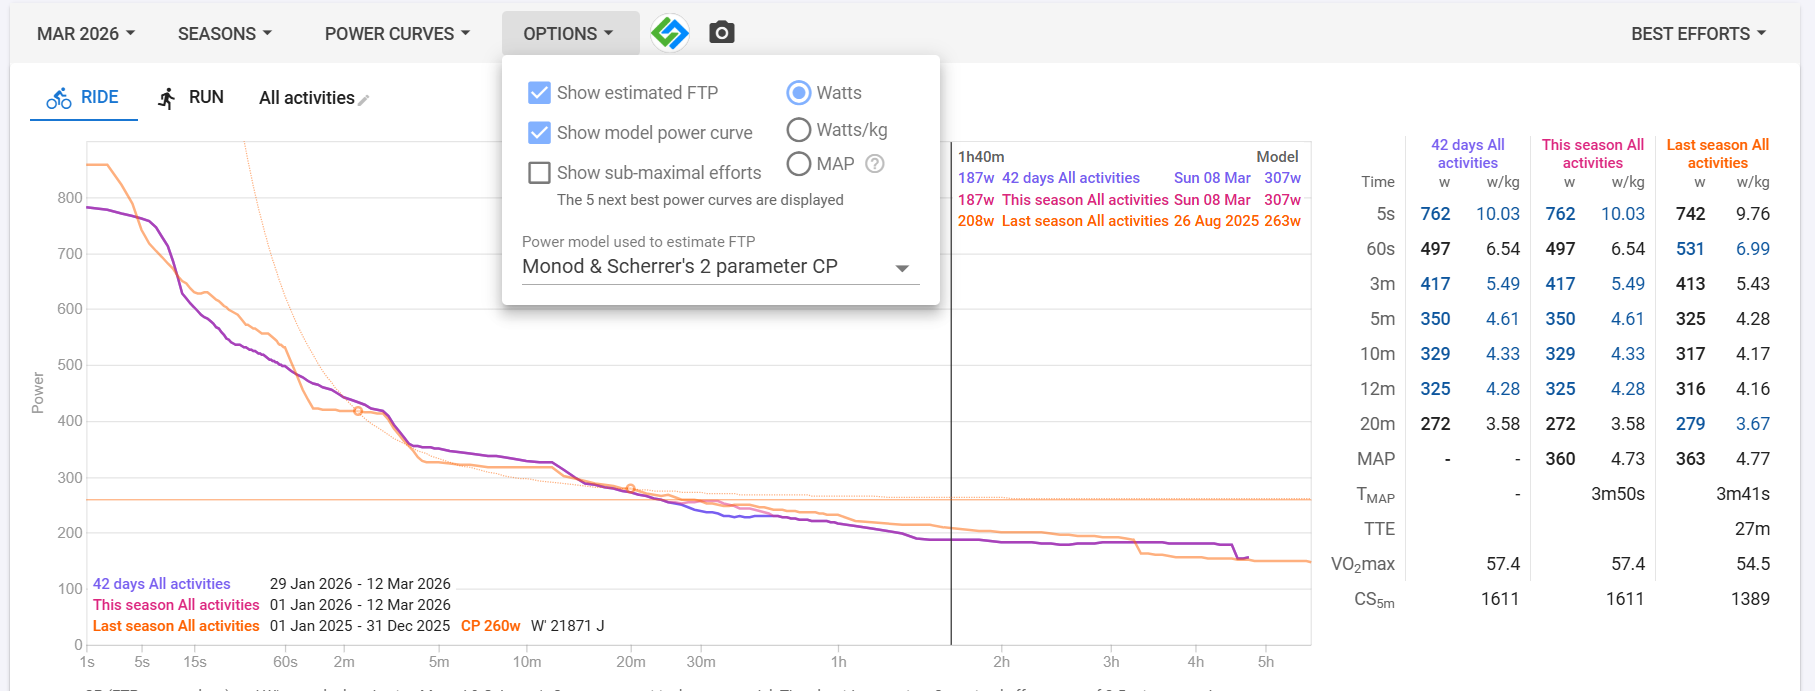
Task: Select the Watts/kg radio button
Action: click(x=798, y=130)
